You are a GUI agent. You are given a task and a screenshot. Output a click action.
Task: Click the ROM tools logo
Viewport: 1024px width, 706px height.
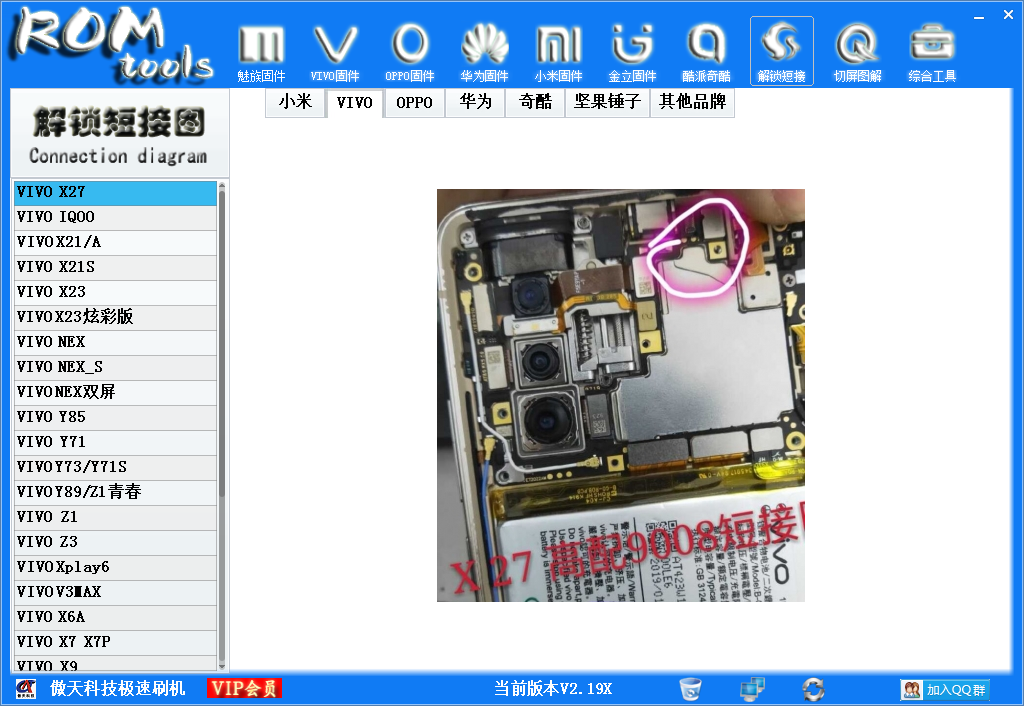coord(112,46)
